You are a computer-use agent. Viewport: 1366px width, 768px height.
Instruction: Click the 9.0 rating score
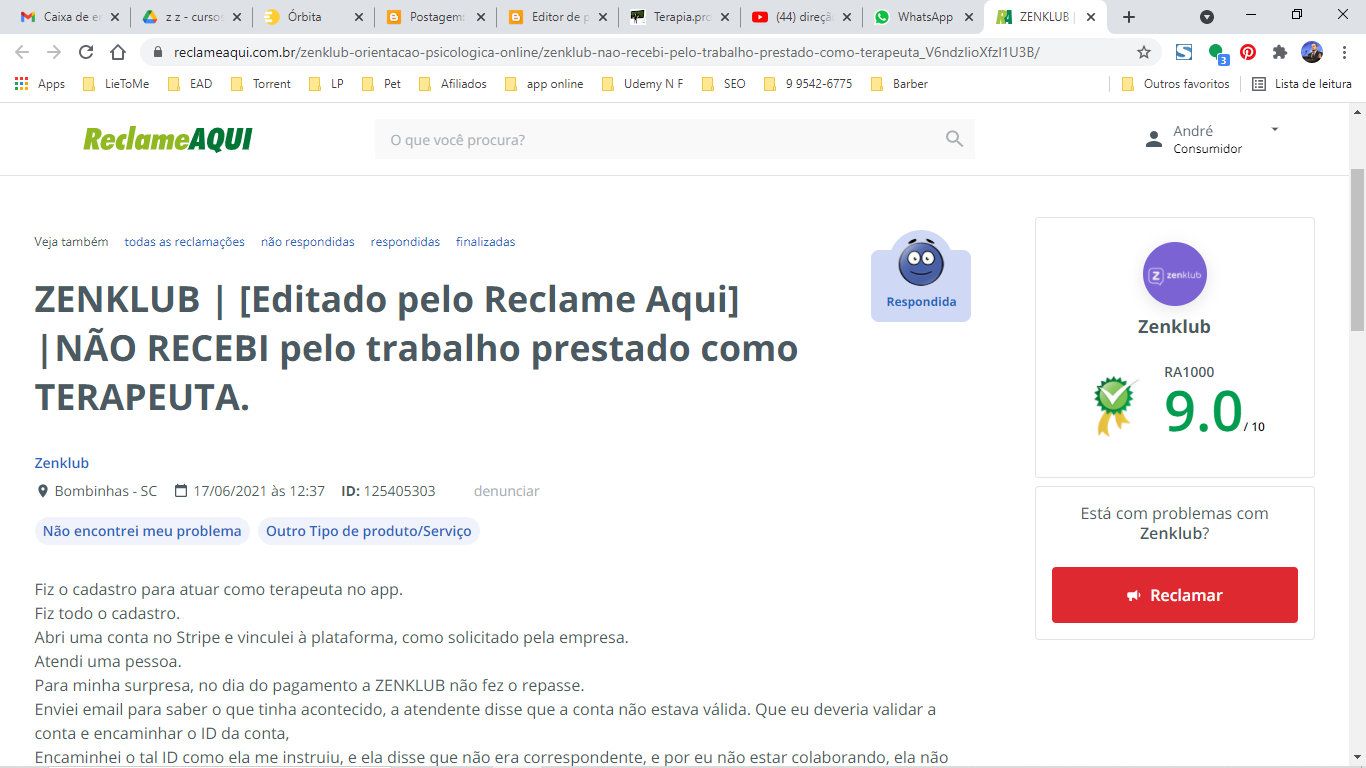[x=1203, y=410]
